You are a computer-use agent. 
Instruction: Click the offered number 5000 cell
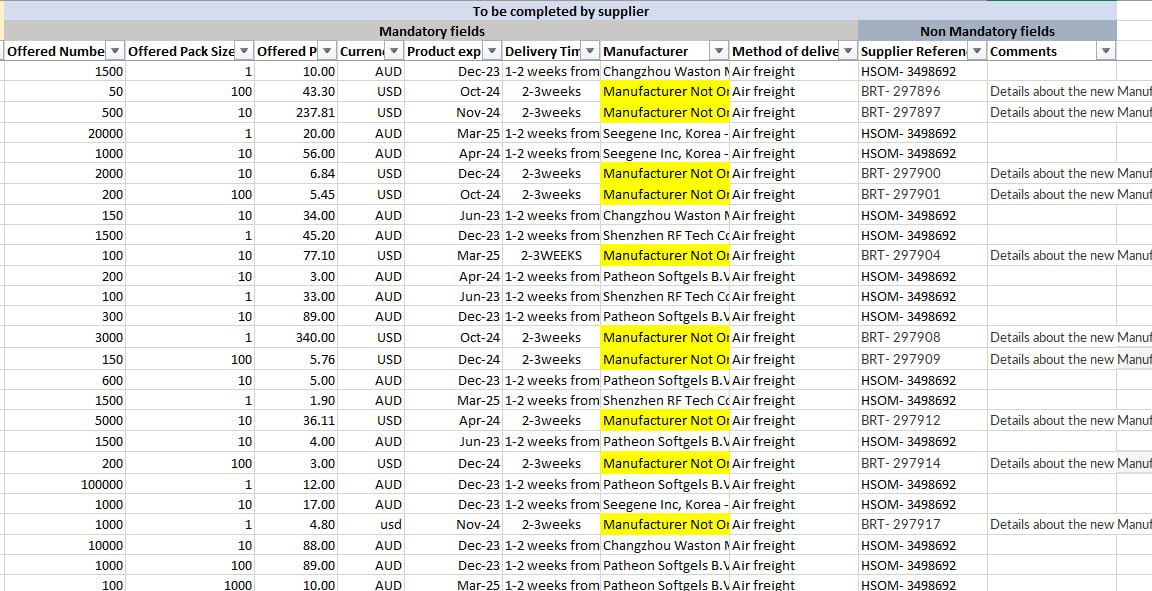64,420
